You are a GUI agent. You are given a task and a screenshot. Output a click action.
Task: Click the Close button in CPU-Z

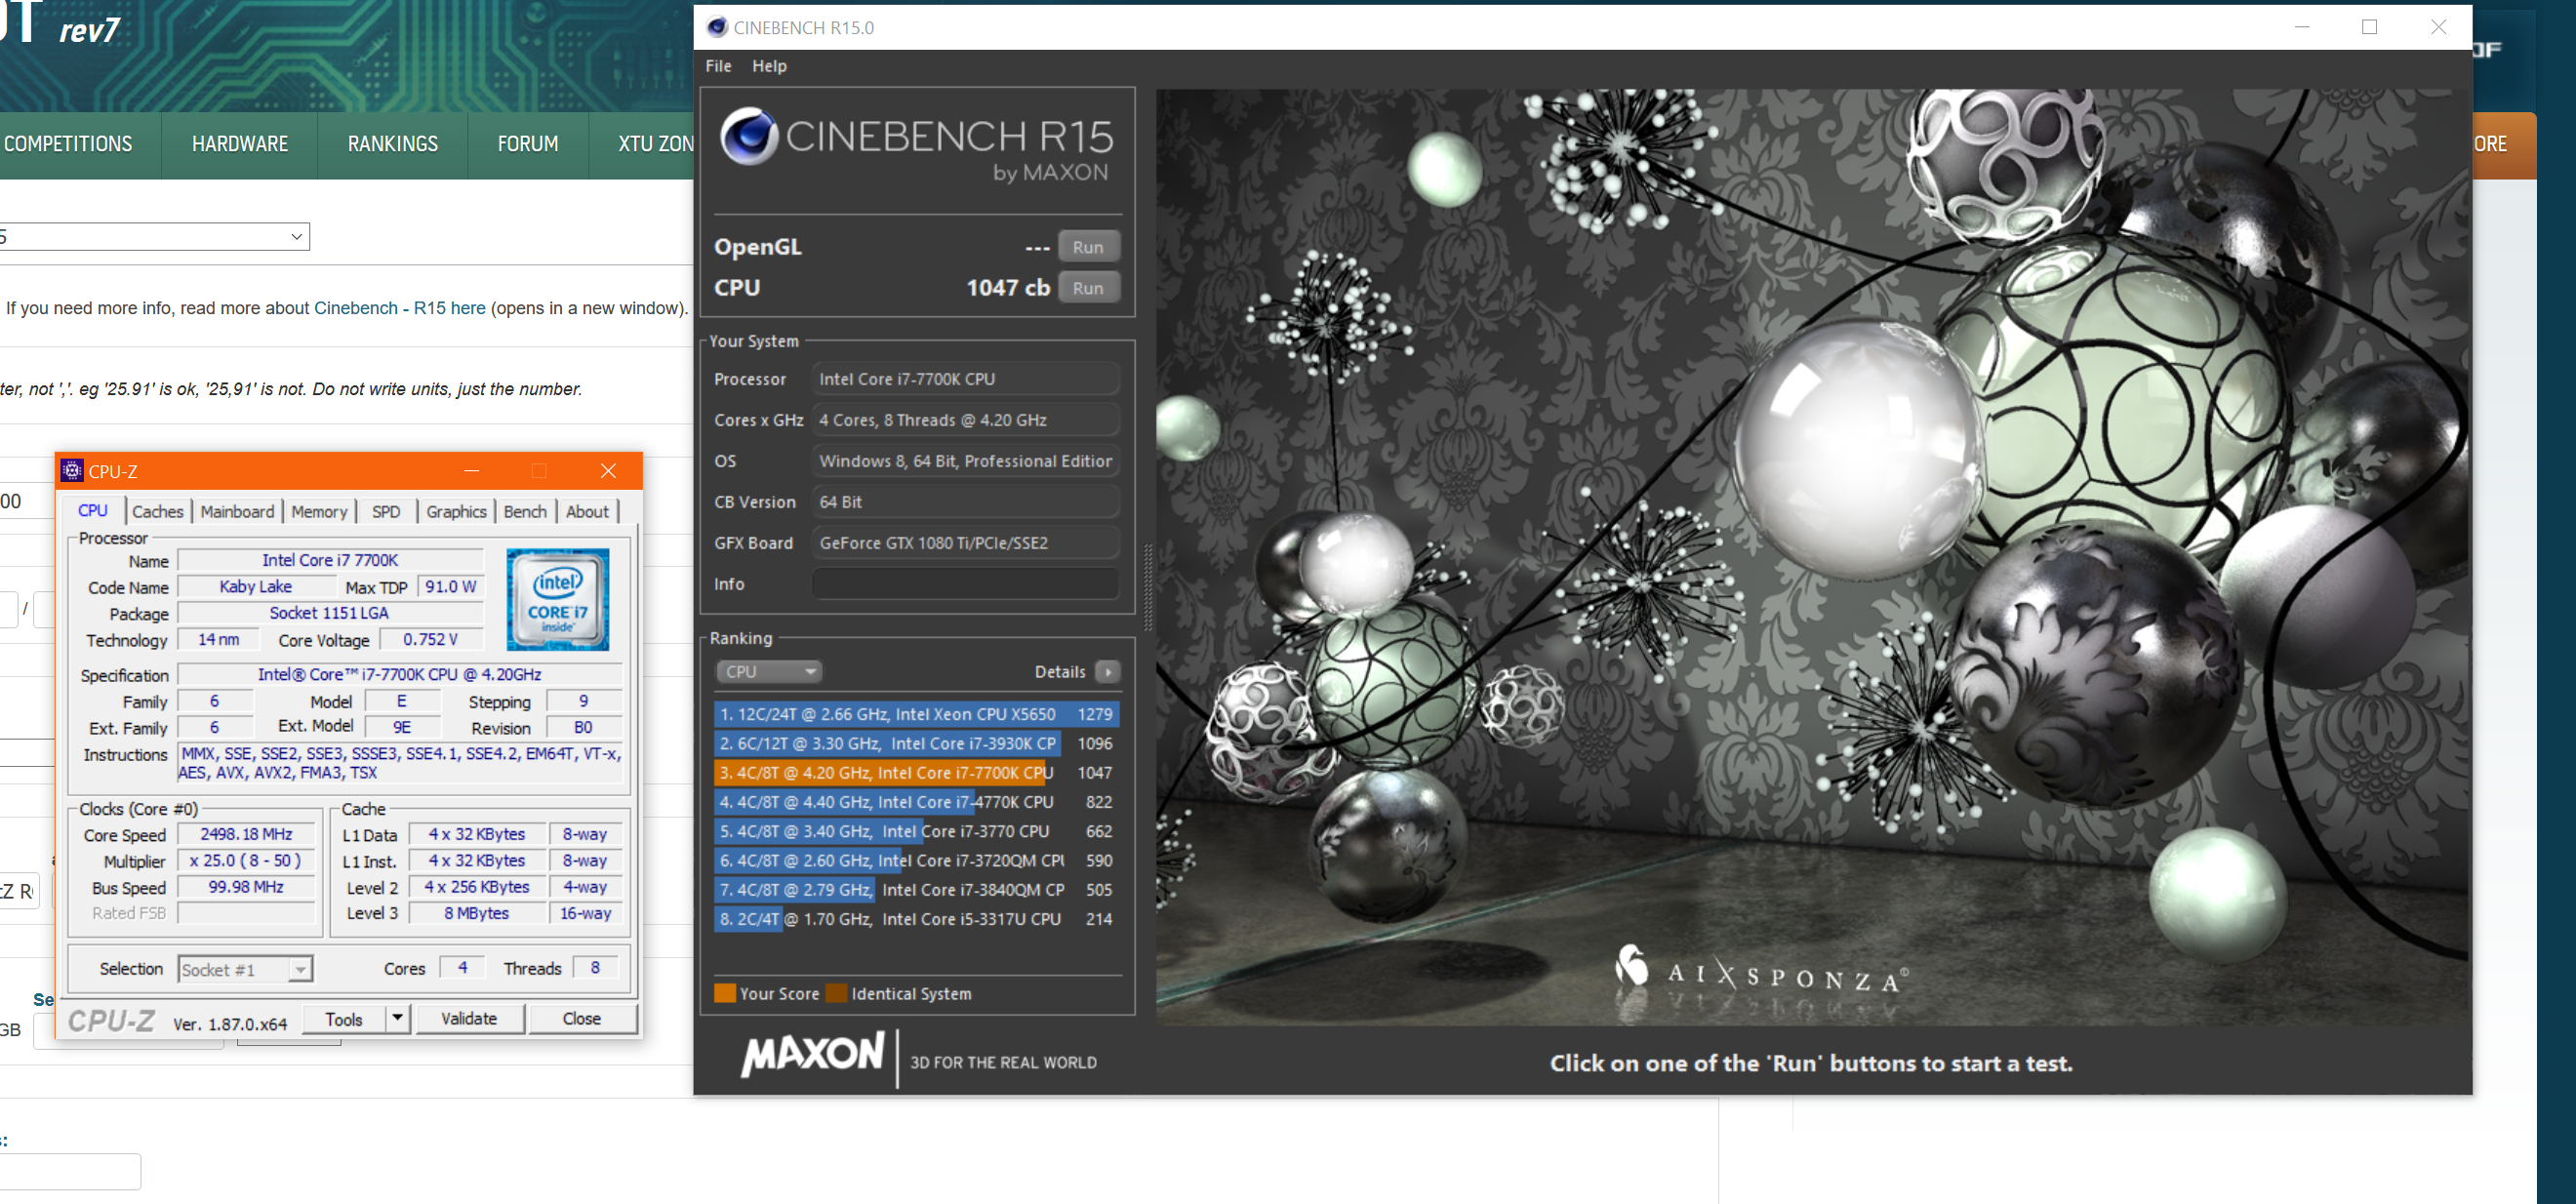click(x=582, y=1019)
